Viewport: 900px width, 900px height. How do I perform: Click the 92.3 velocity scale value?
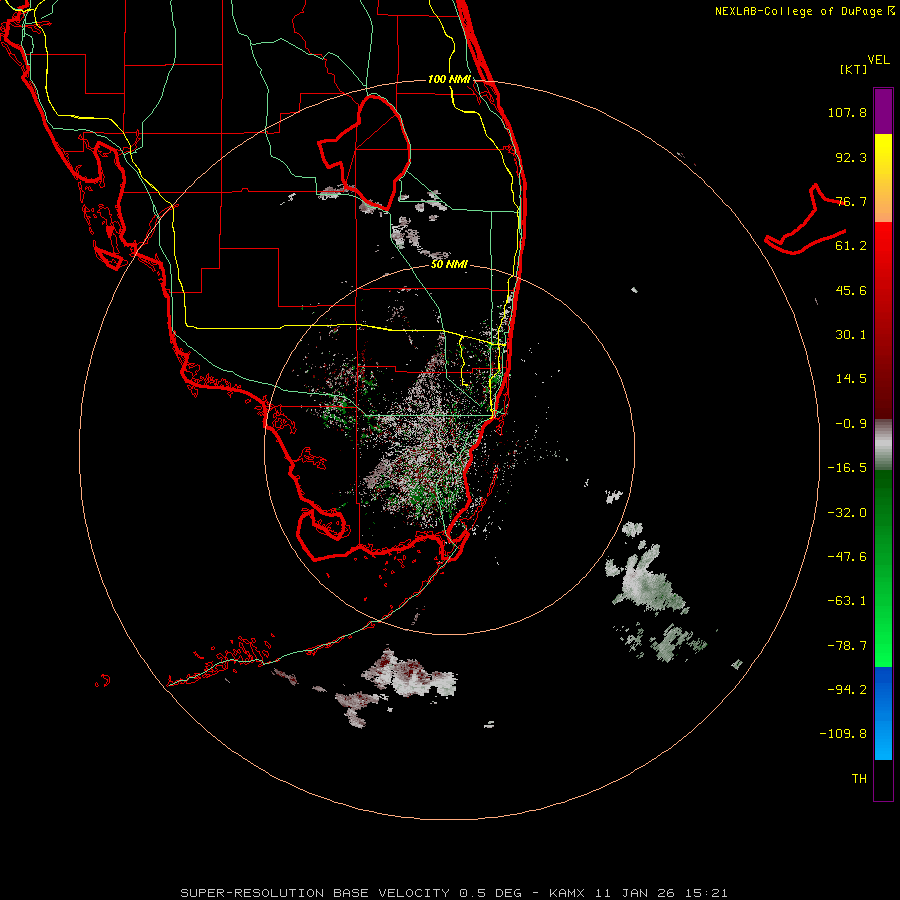pyautogui.click(x=851, y=157)
